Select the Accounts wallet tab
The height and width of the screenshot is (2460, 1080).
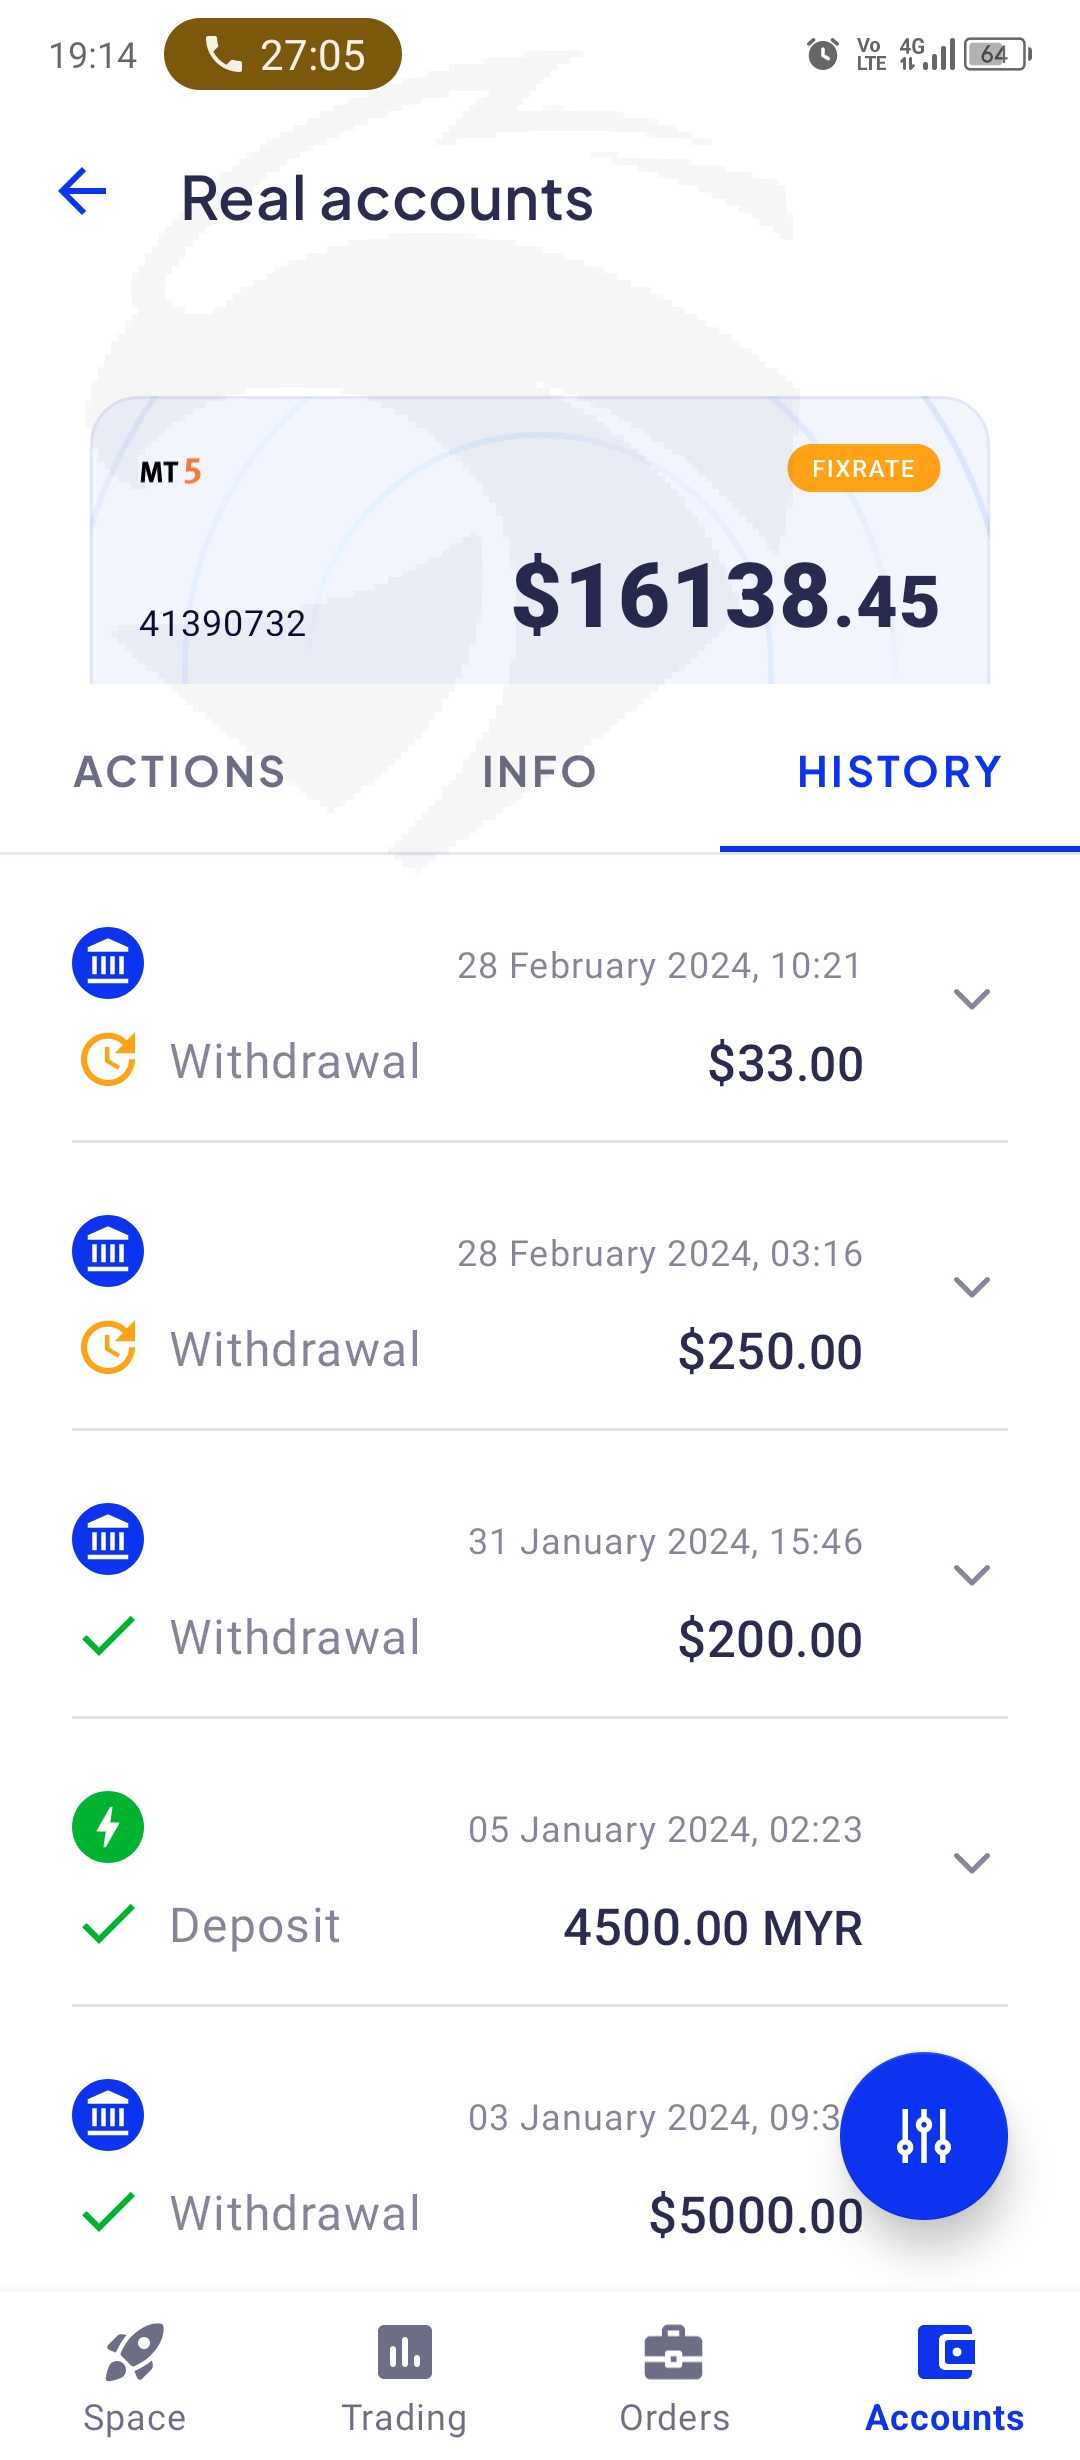pyautogui.click(x=944, y=2378)
